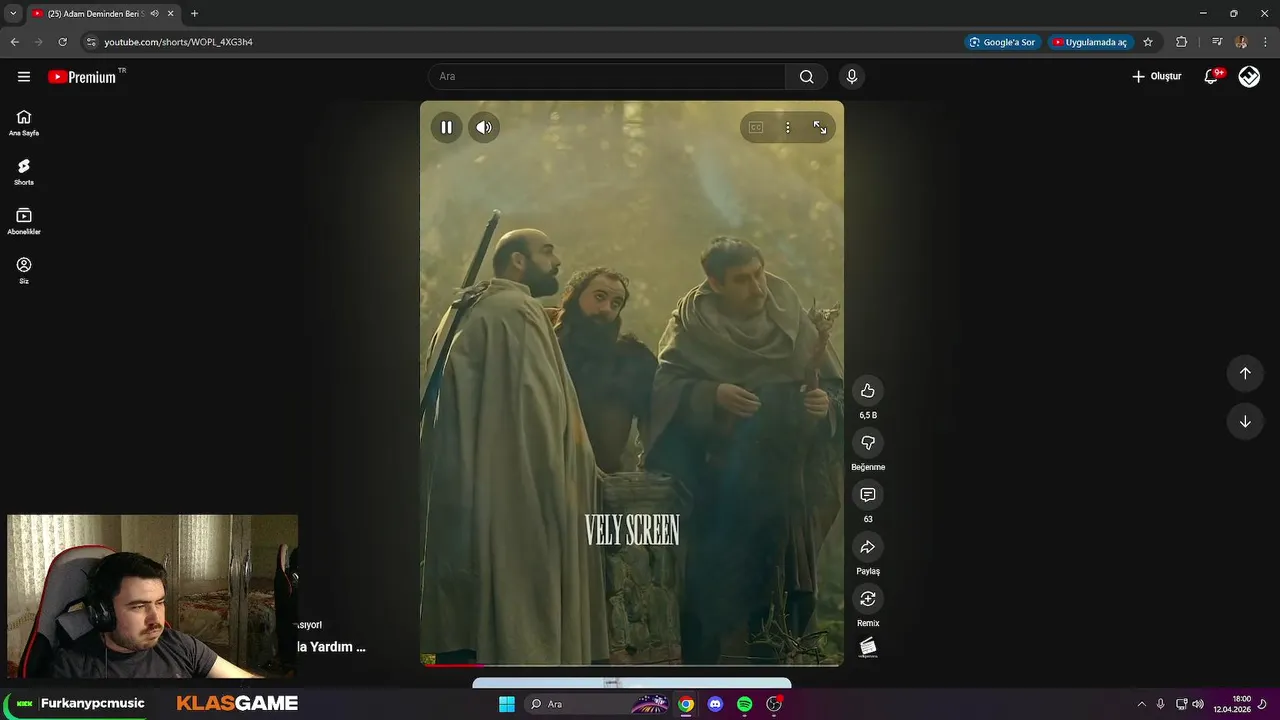Screen dimensions: 1280x720
Task: Go forward in Chrome
Action: (38, 42)
